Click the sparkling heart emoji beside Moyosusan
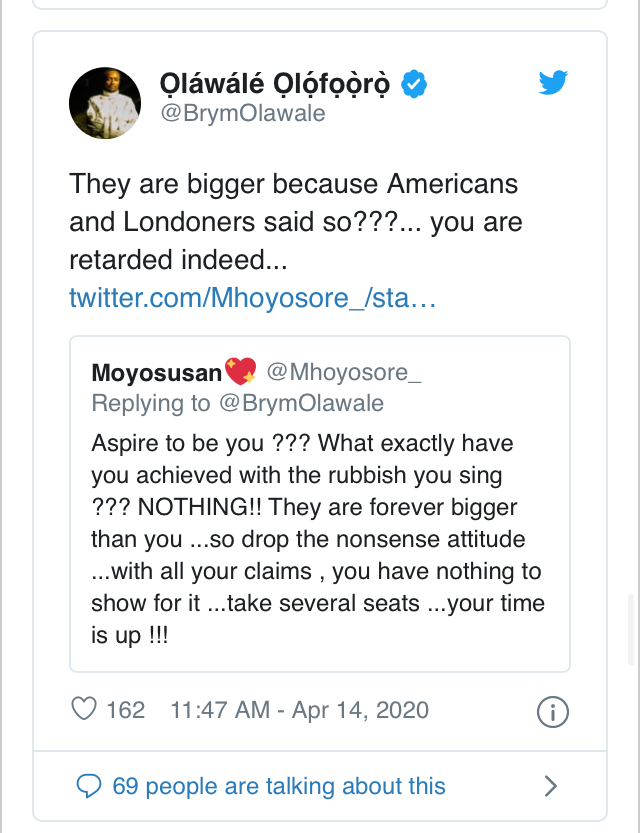Screen dimensions: 640x833 tap(241, 373)
